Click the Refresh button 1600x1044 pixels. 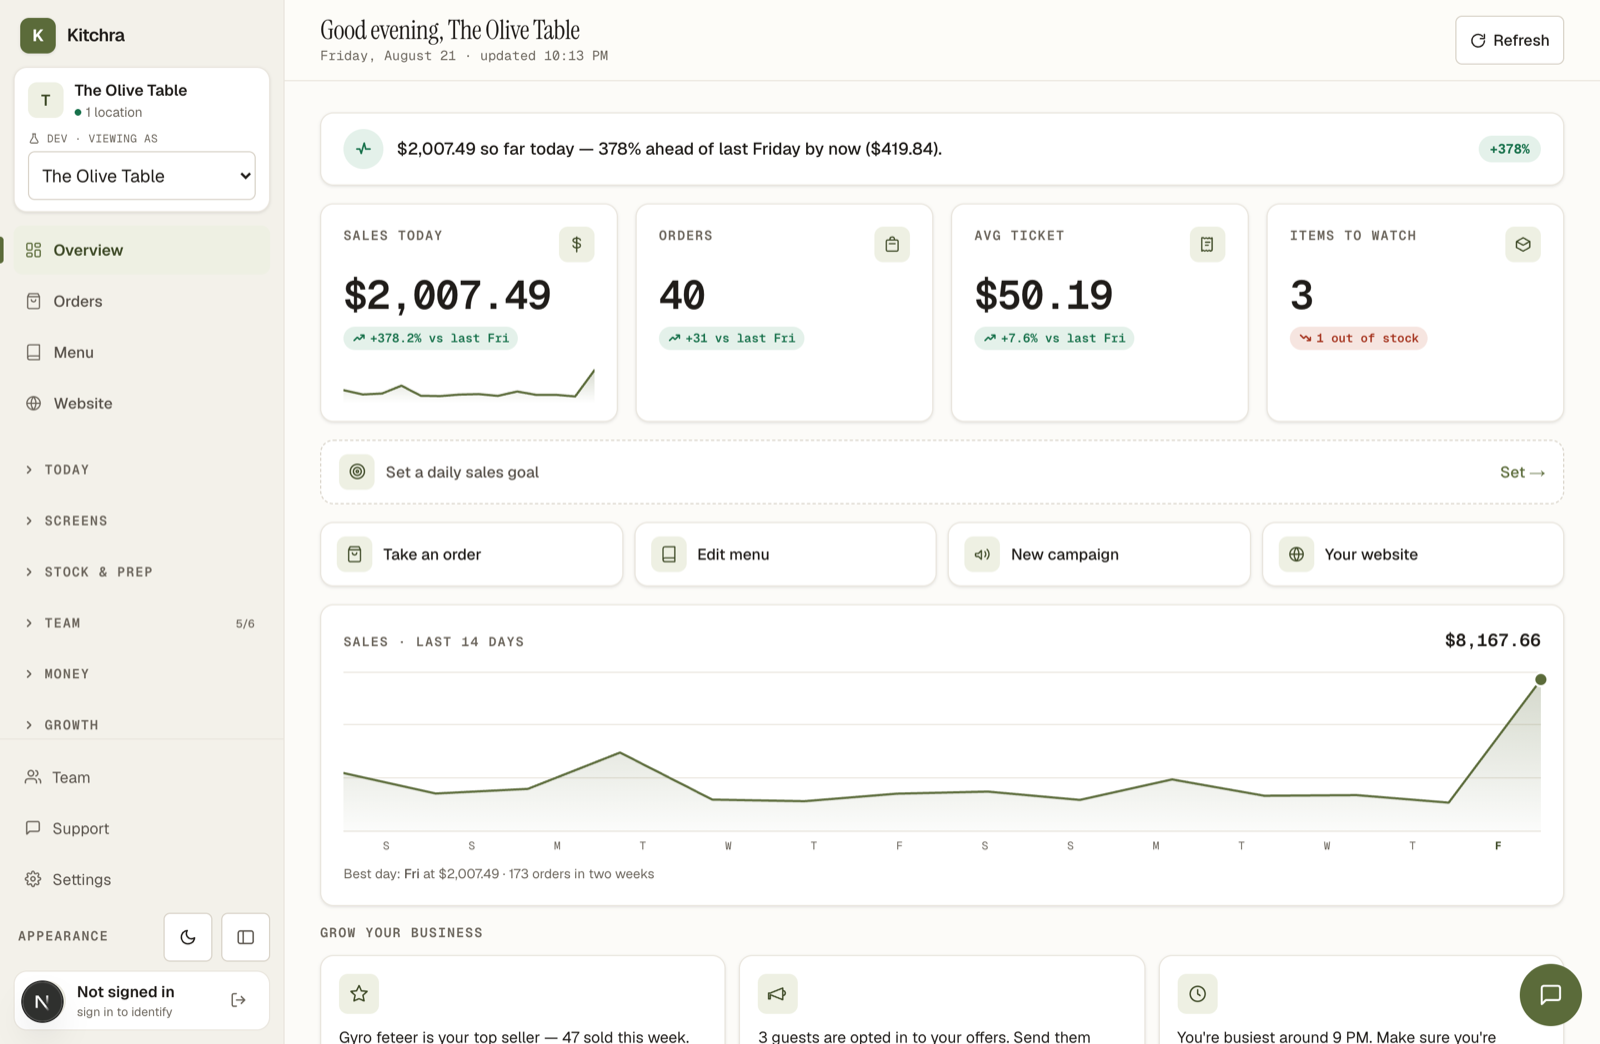click(1509, 40)
